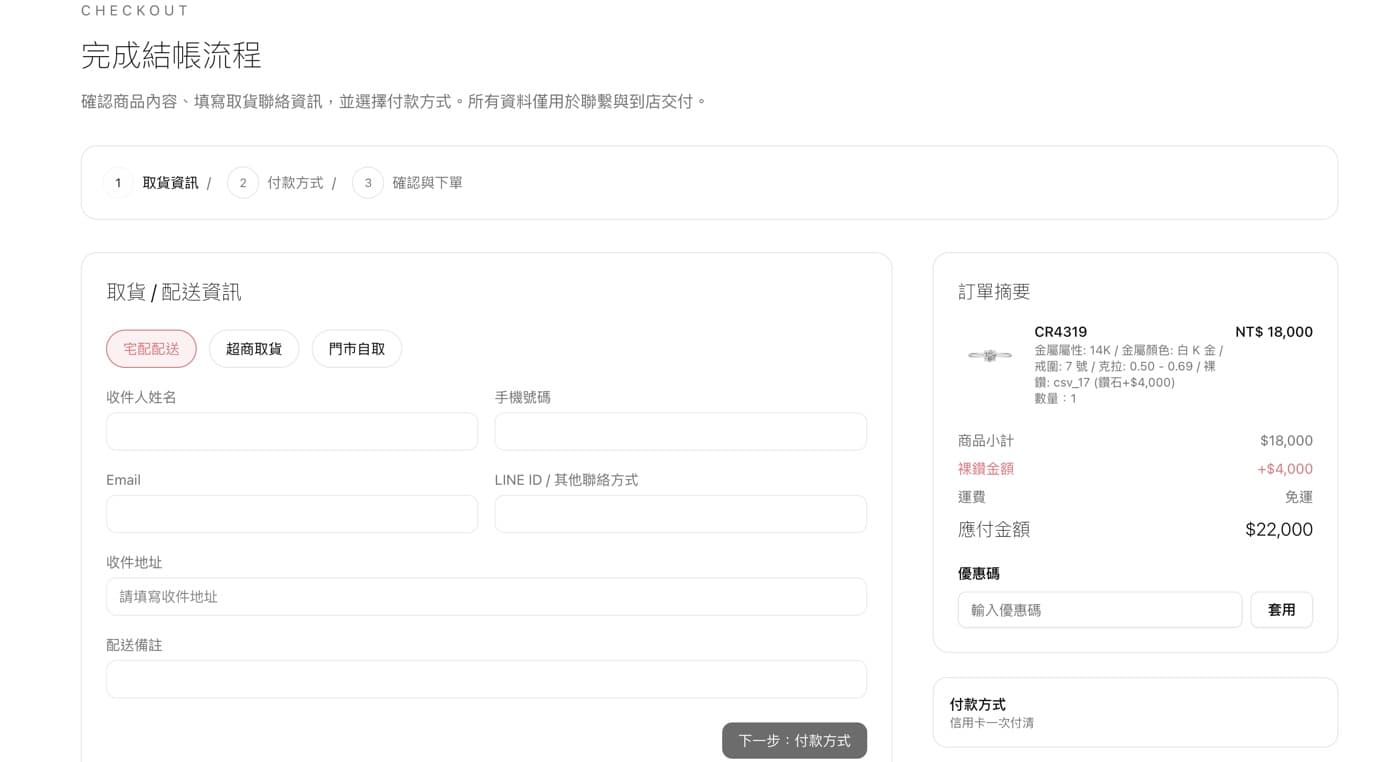
Task: Click the +$4,000 diamond amount
Action: [1285, 469]
